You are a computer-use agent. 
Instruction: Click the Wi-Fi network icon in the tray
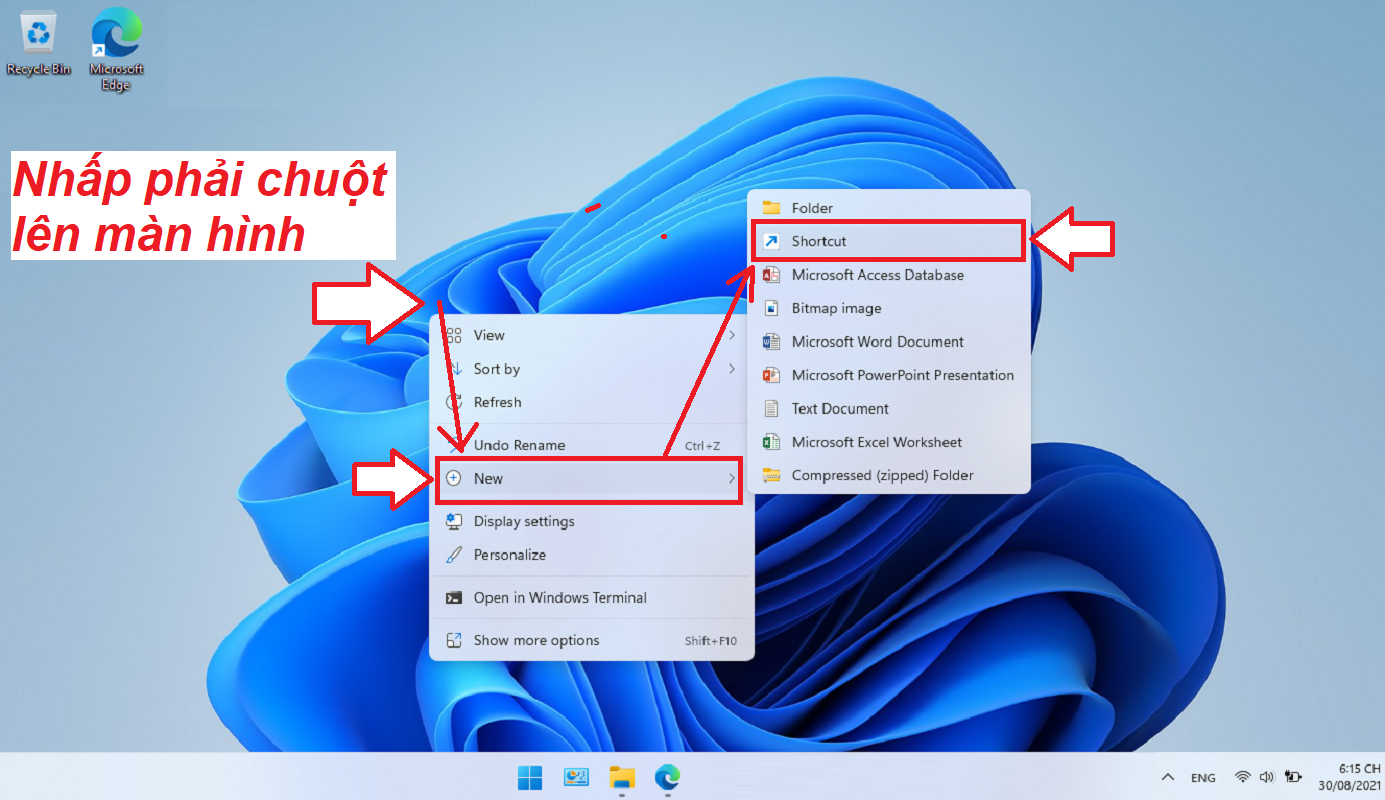[x=1243, y=777]
